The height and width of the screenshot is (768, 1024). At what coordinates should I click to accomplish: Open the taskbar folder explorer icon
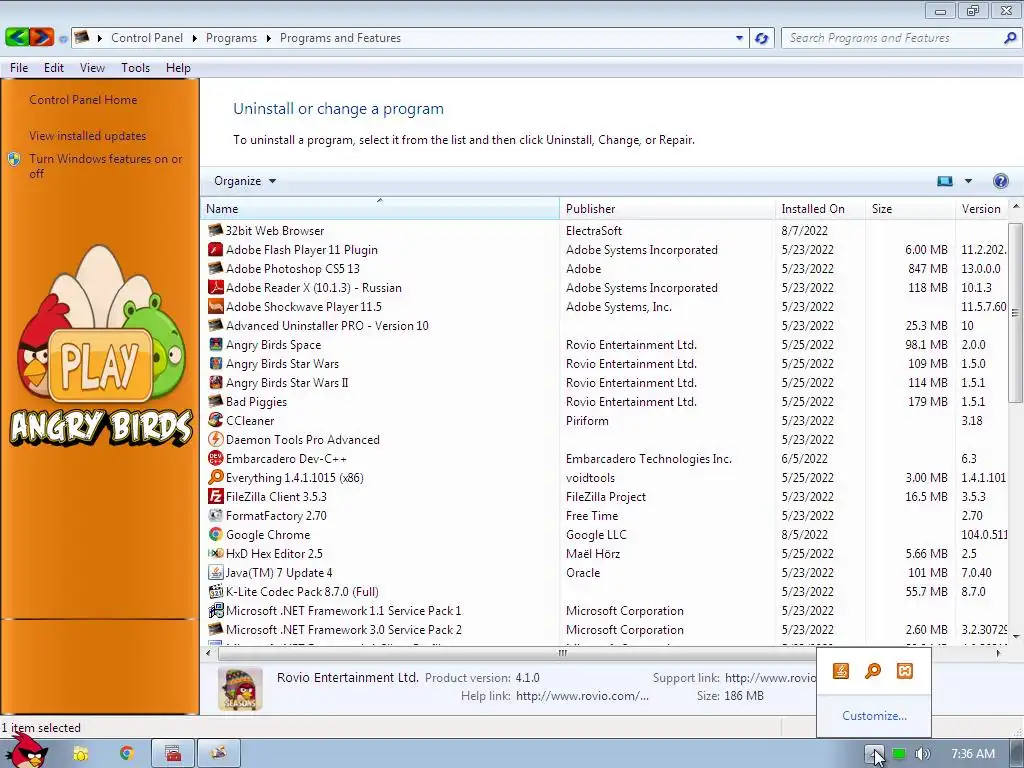pos(81,753)
